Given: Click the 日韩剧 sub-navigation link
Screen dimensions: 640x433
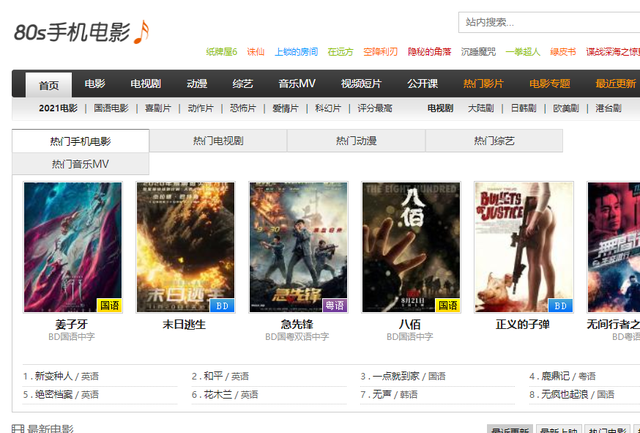Looking at the screenshot, I should point(523,108).
